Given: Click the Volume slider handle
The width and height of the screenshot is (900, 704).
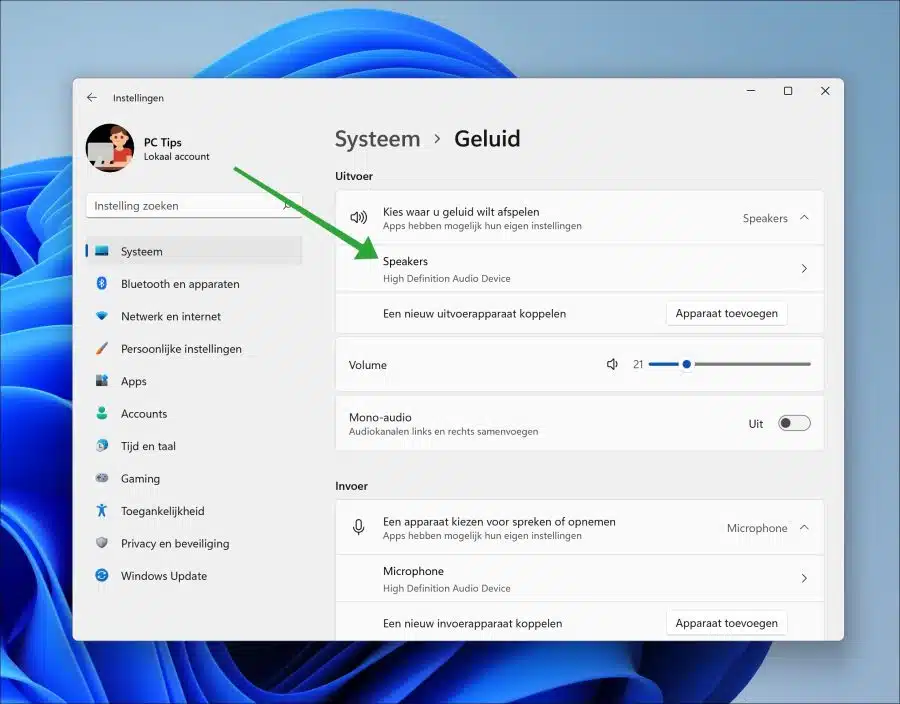Looking at the screenshot, I should (x=686, y=364).
